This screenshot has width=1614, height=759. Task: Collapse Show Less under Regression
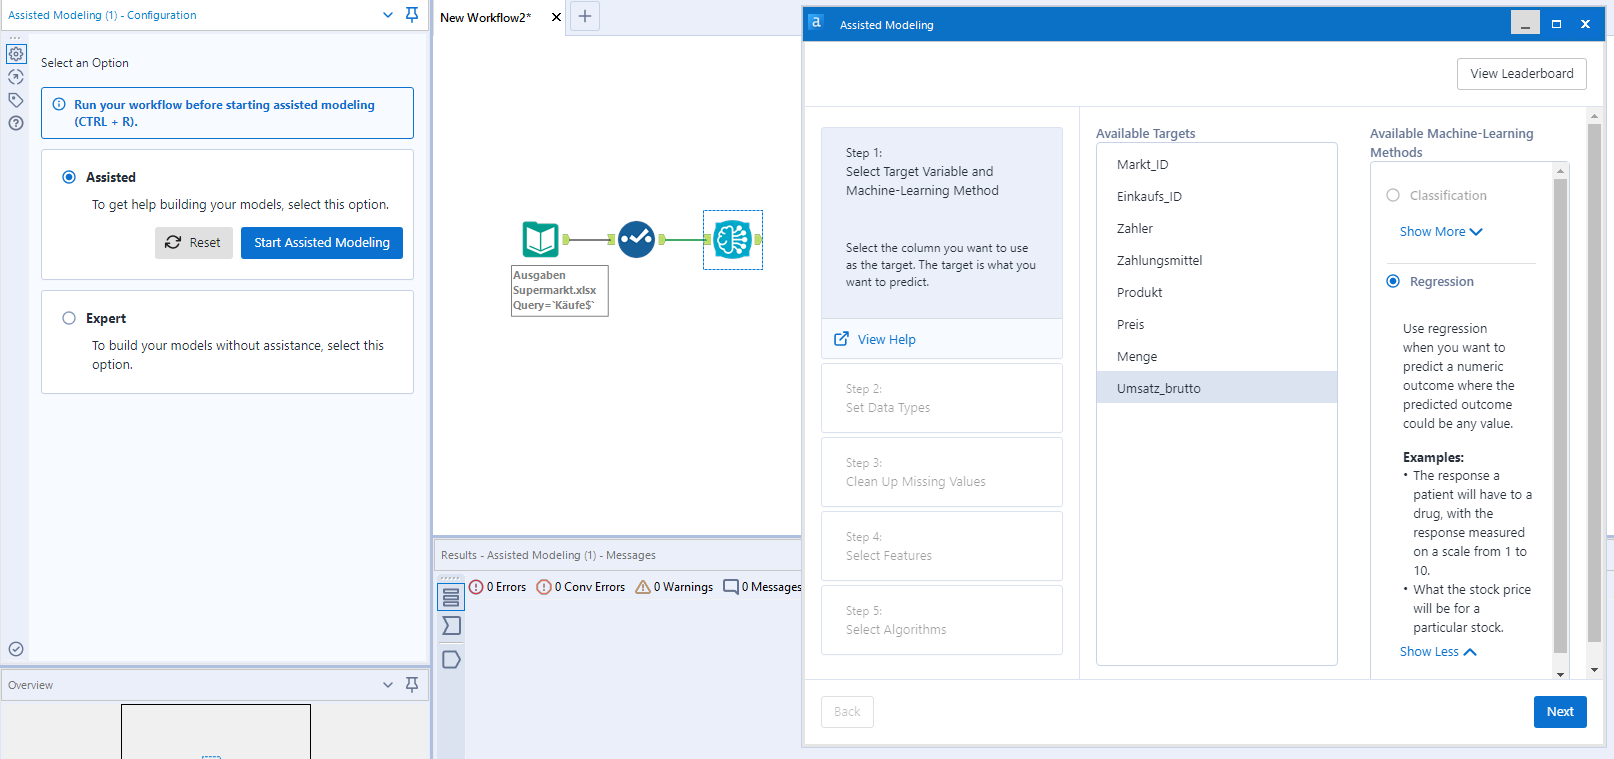click(1438, 651)
